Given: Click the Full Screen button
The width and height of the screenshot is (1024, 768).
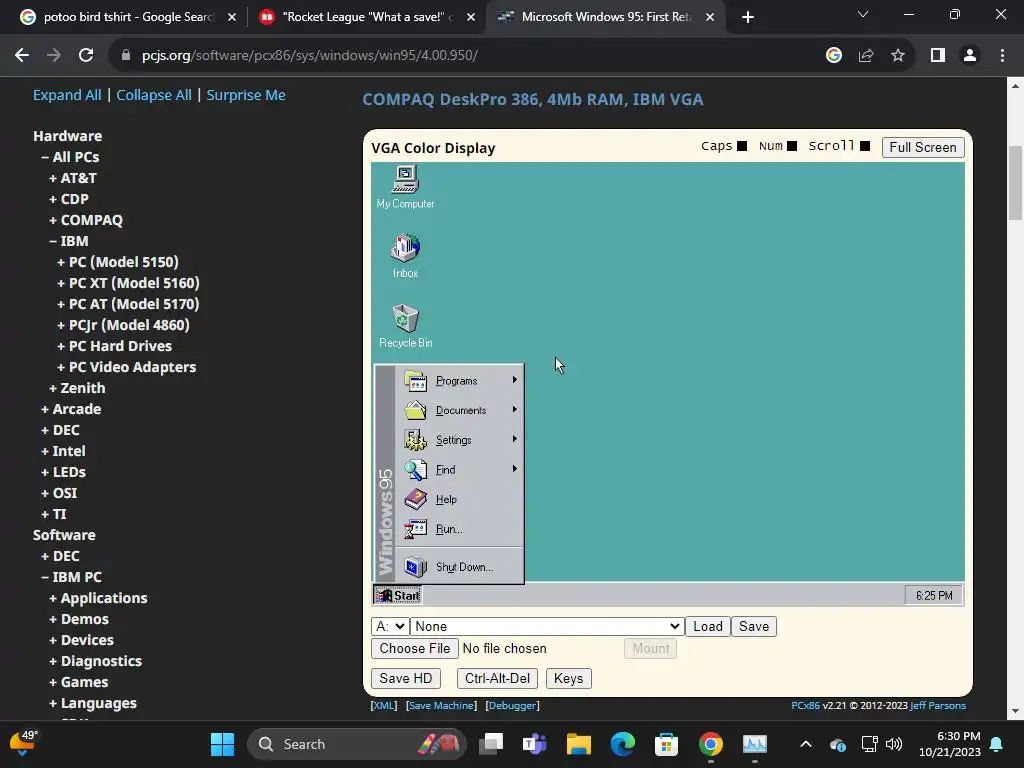Looking at the screenshot, I should click(922, 148).
